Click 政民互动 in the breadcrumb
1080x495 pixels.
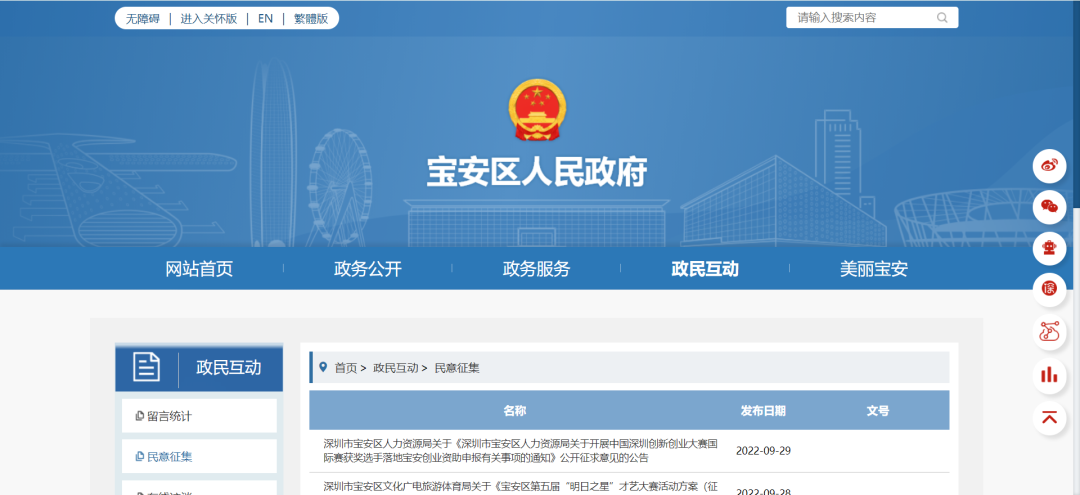[x=395, y=368]
